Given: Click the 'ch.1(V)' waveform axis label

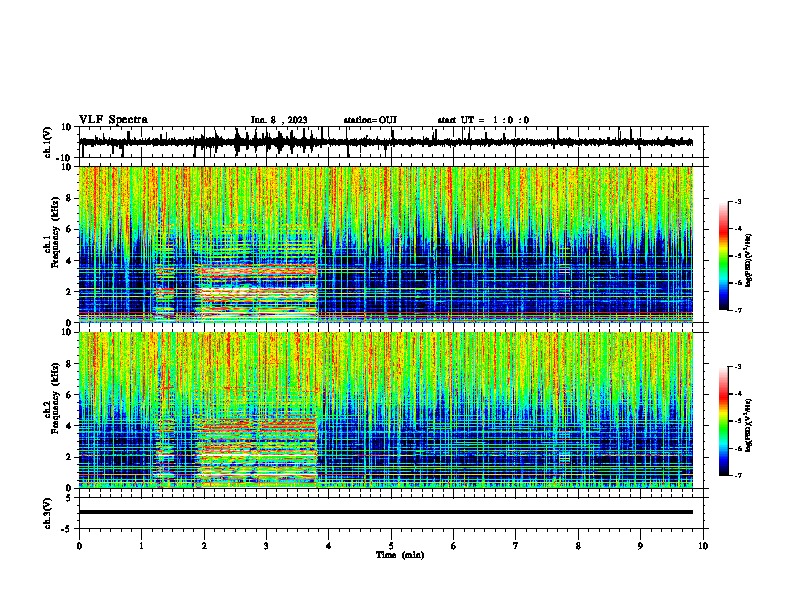Looking at the screenshot, I should pos(47,142).
